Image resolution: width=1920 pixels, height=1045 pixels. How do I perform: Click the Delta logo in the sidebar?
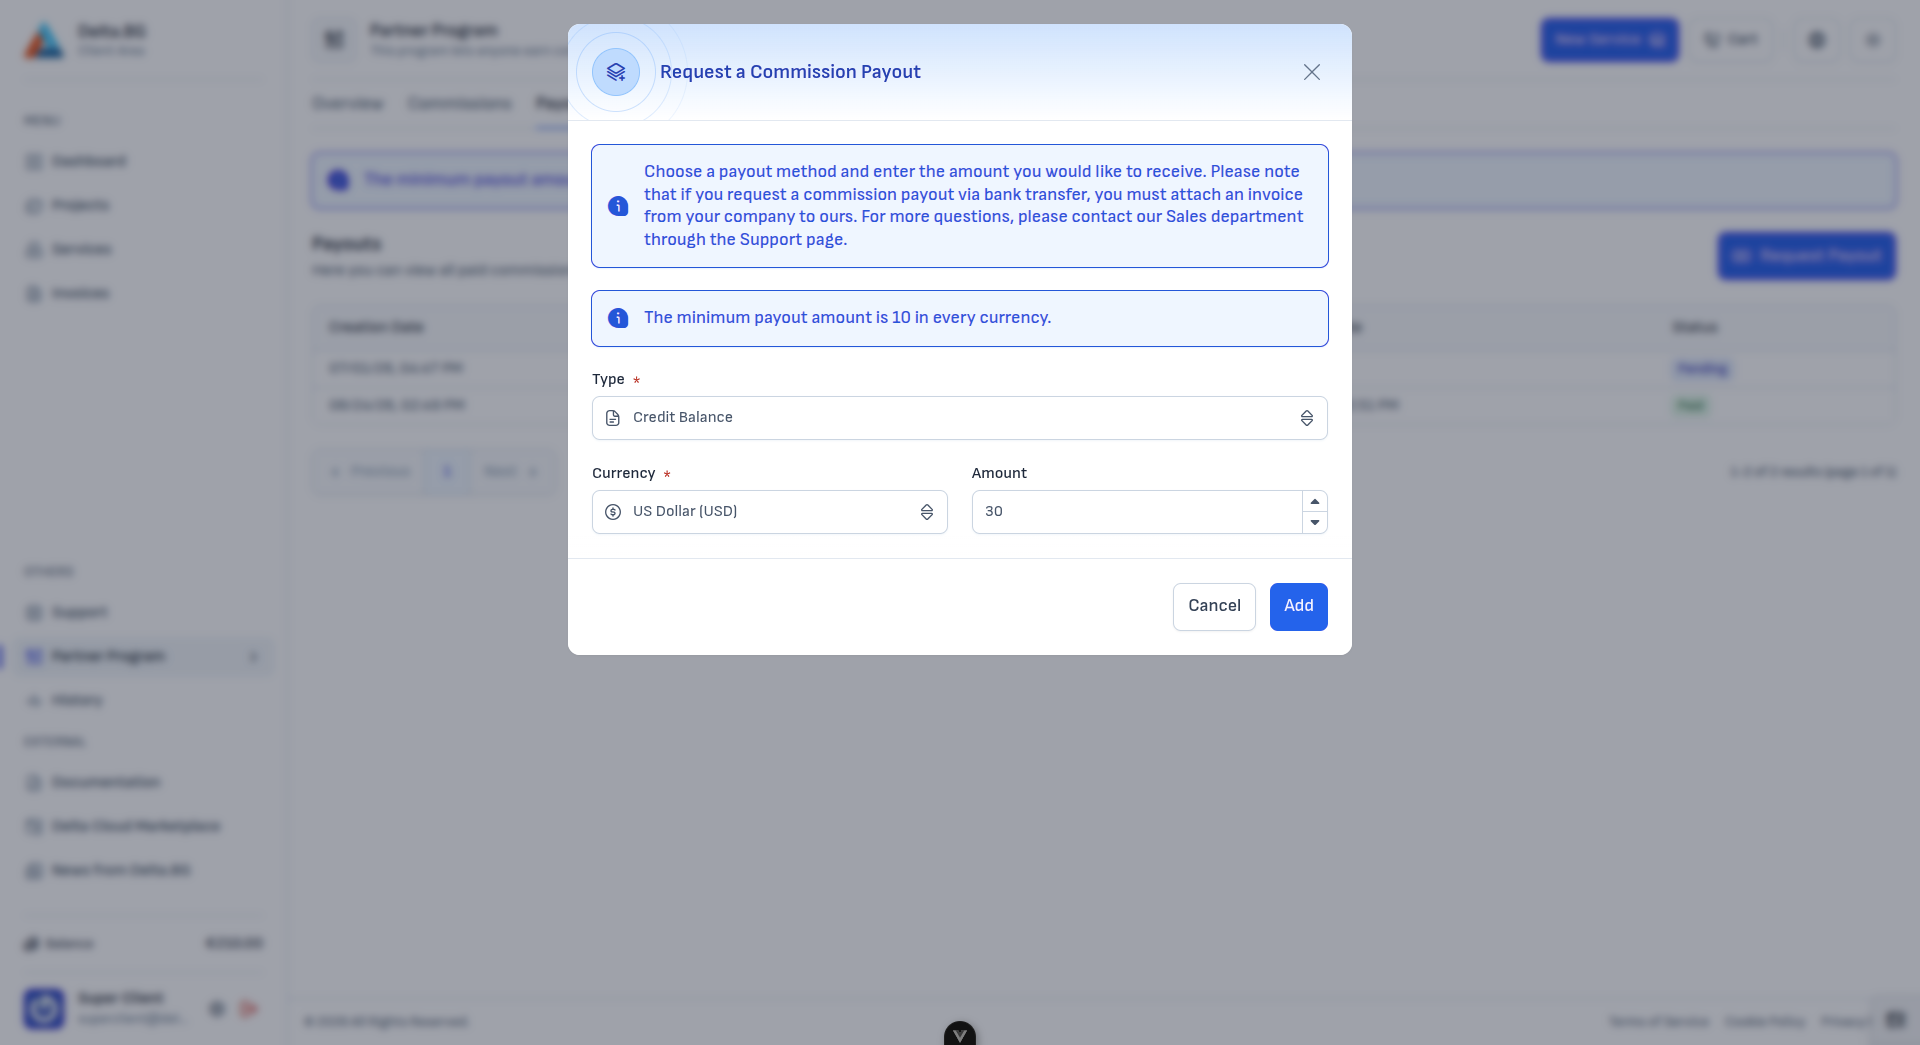click(44, 40)
